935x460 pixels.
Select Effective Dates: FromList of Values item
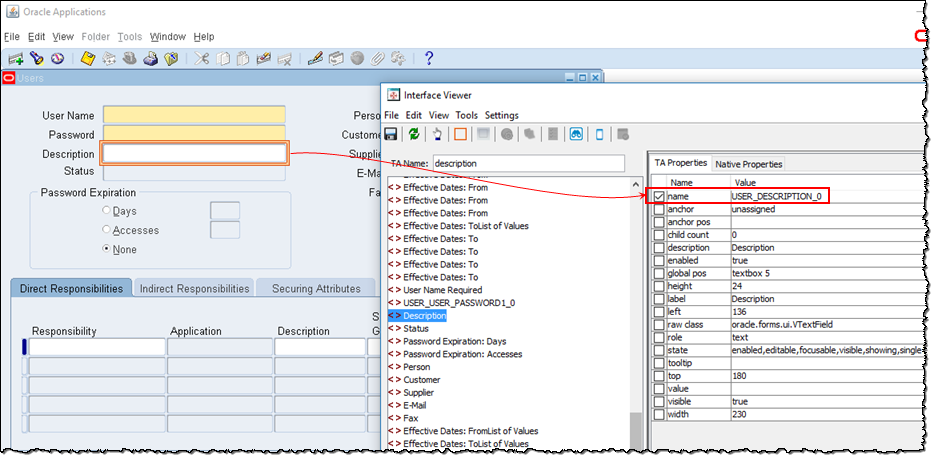click(463, 431)
